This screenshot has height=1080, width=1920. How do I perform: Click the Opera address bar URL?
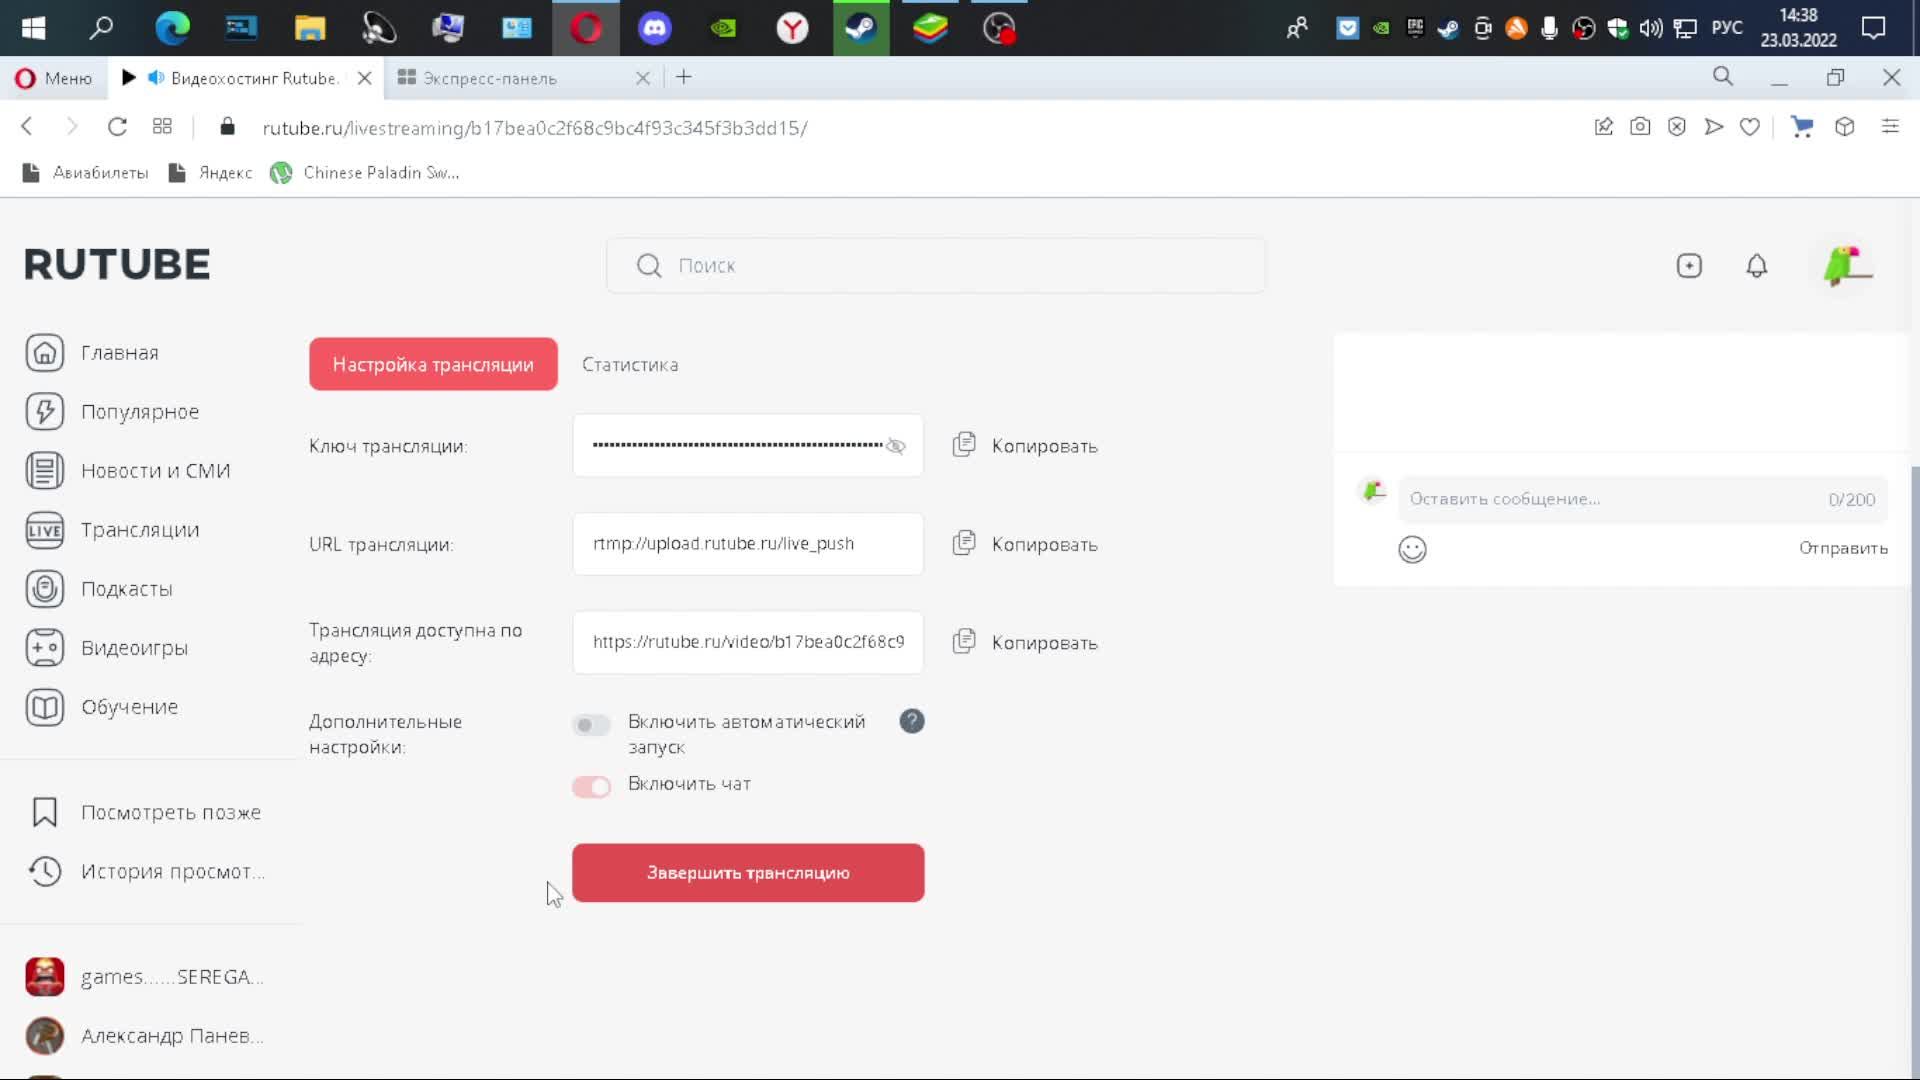[535, 128]
